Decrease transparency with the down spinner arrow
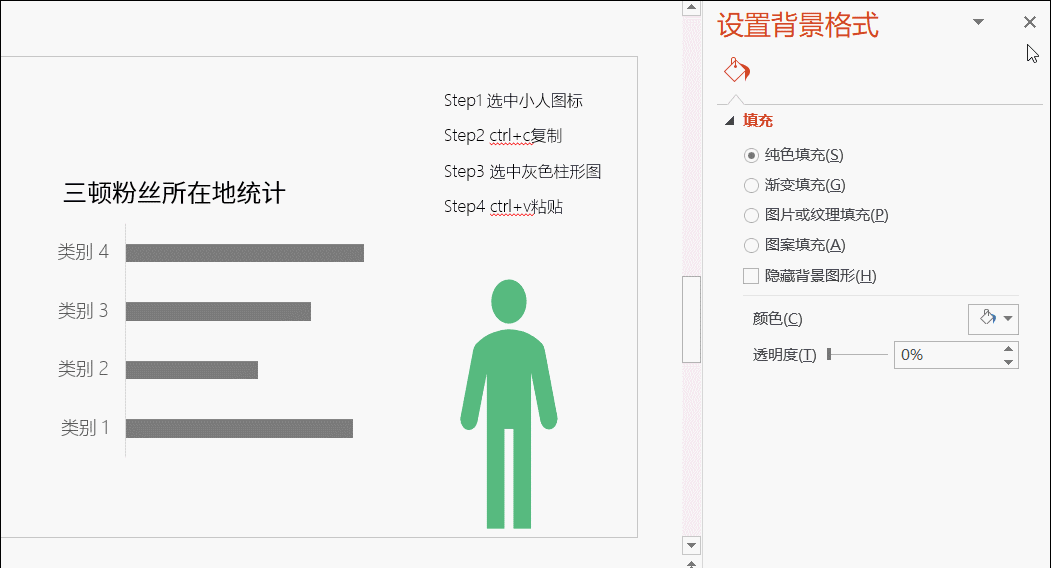The width and height of the screenshot is (1051, 568). [1008, 361]
